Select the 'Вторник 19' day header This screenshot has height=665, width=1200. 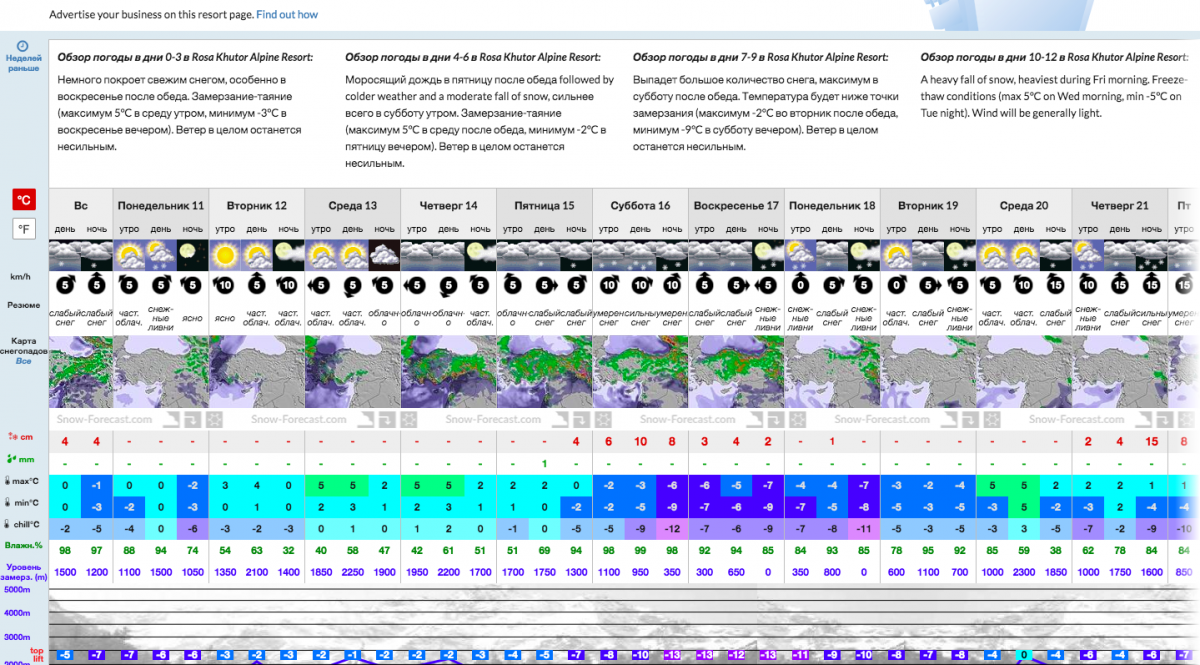[x=929, y=206]
